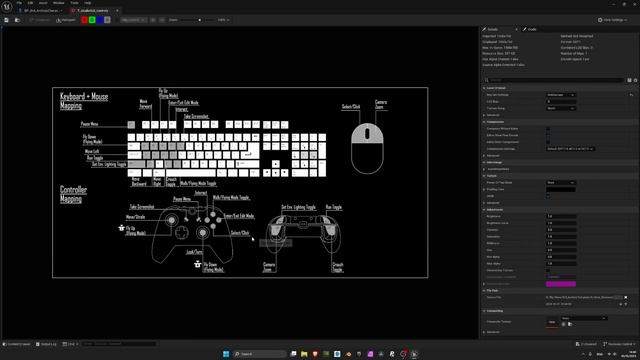Expand the AssetImportData row
This screenshot has width=640, height=360.
tap(484, 169)
